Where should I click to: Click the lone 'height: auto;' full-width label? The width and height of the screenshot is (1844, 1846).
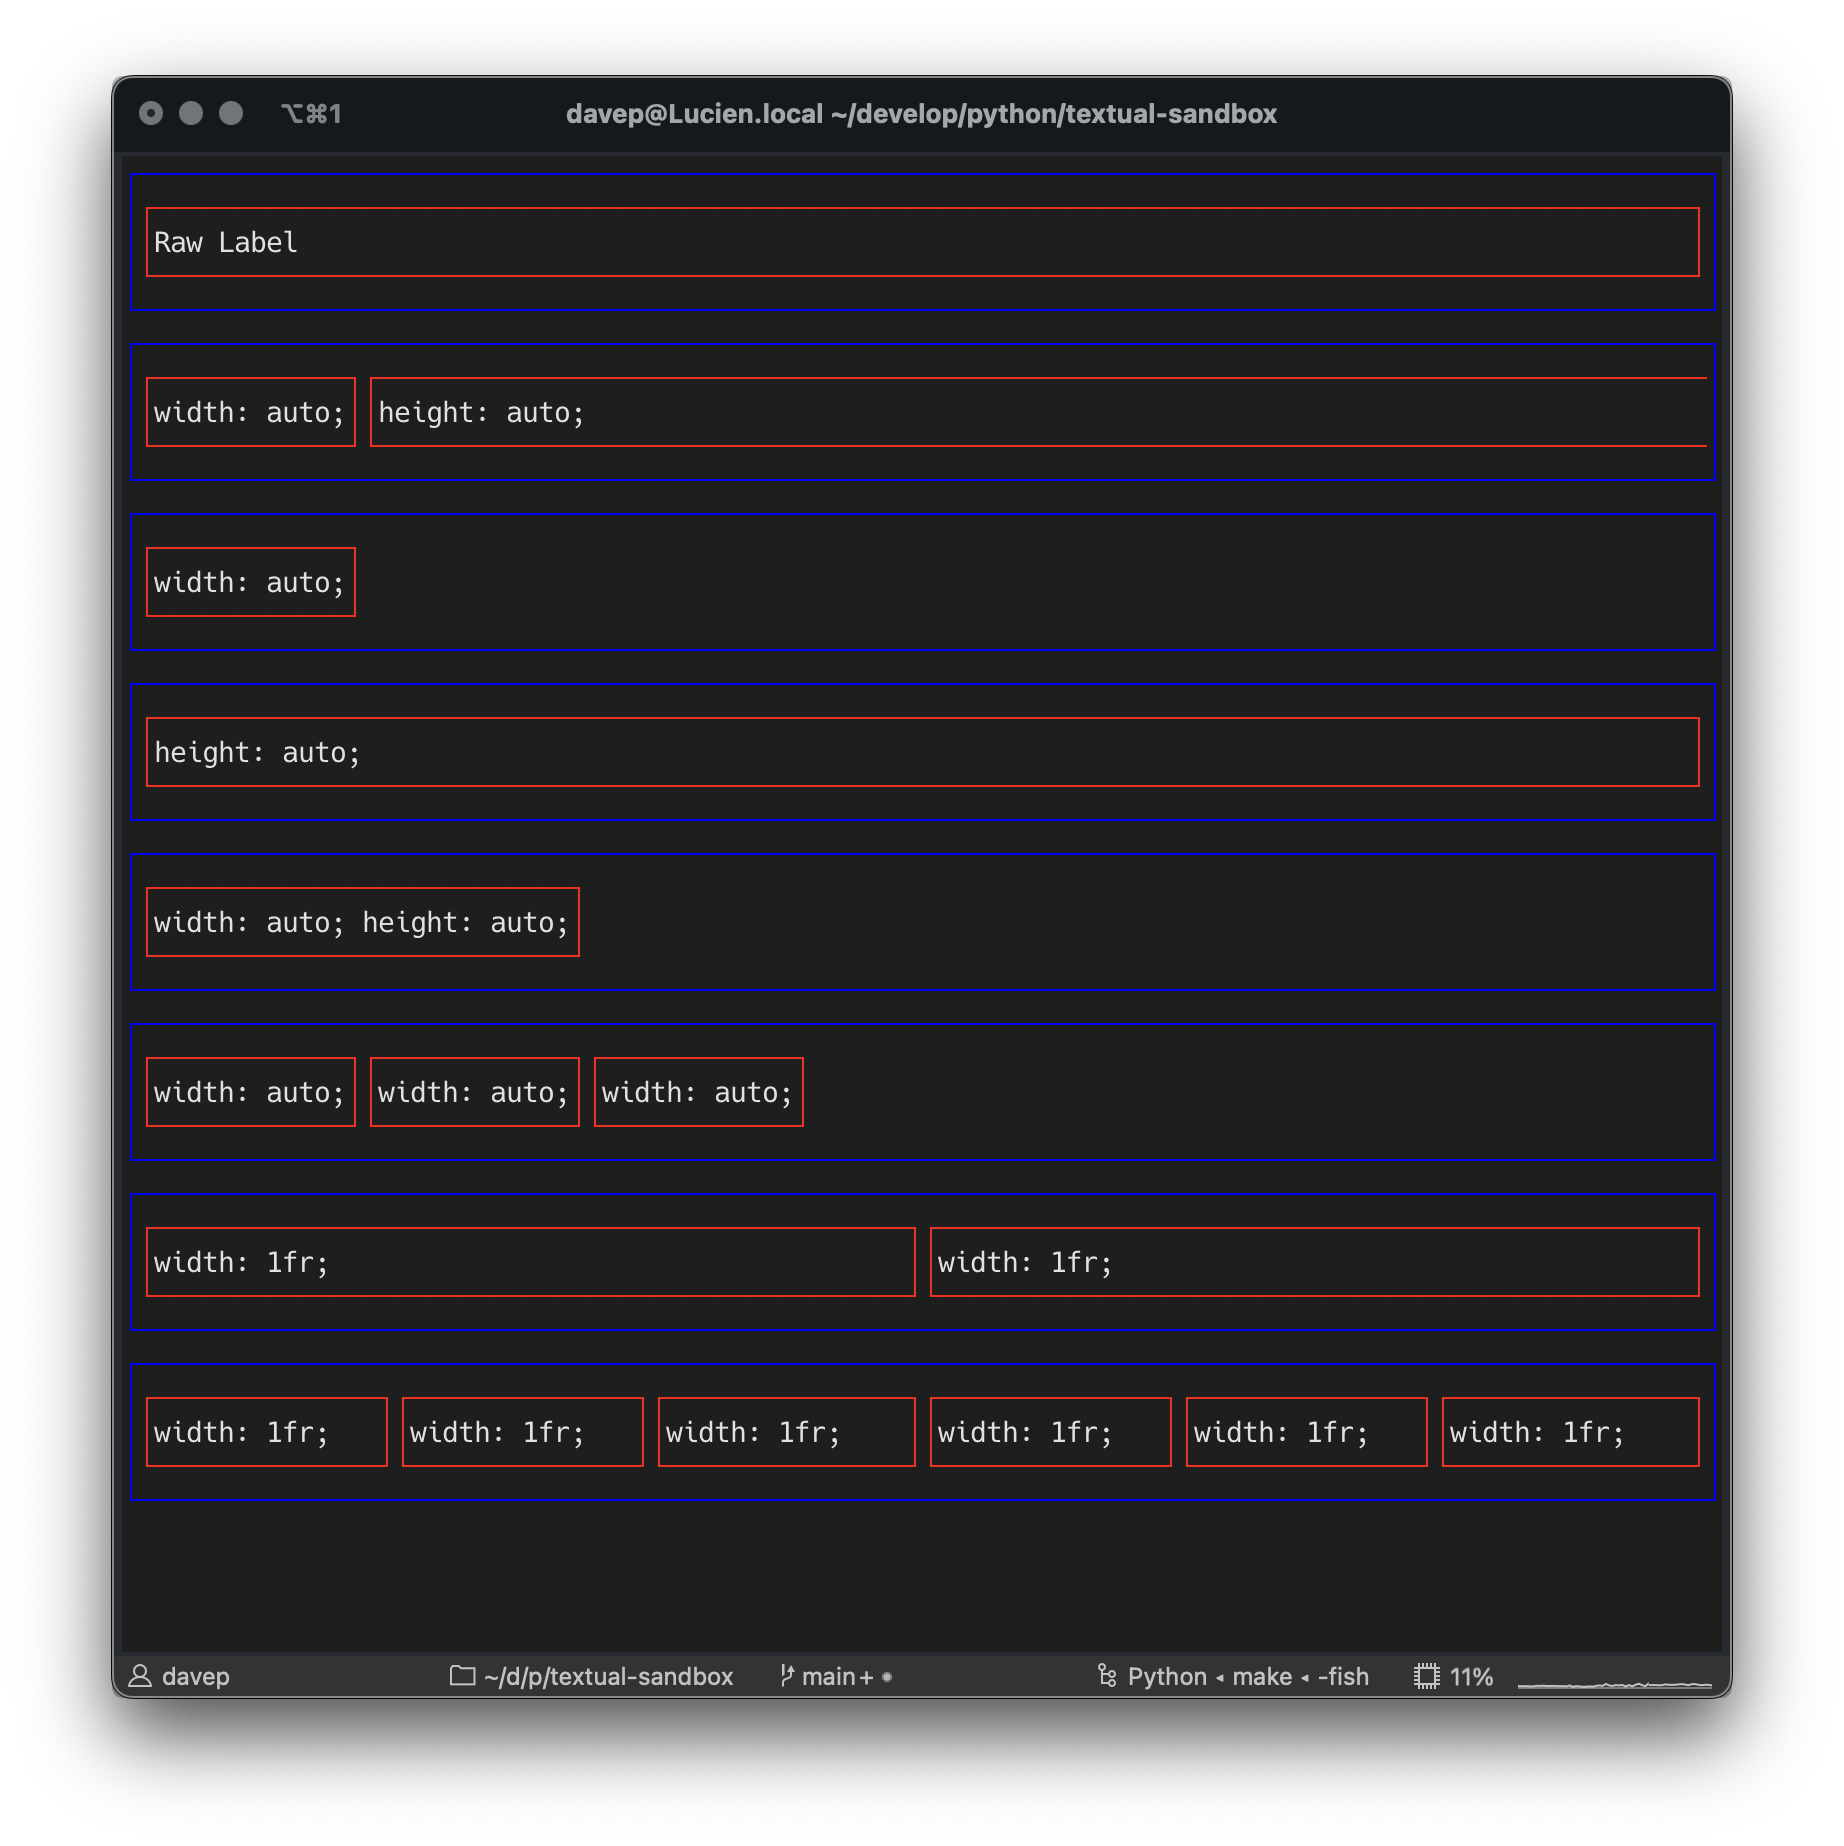point(922,752)
